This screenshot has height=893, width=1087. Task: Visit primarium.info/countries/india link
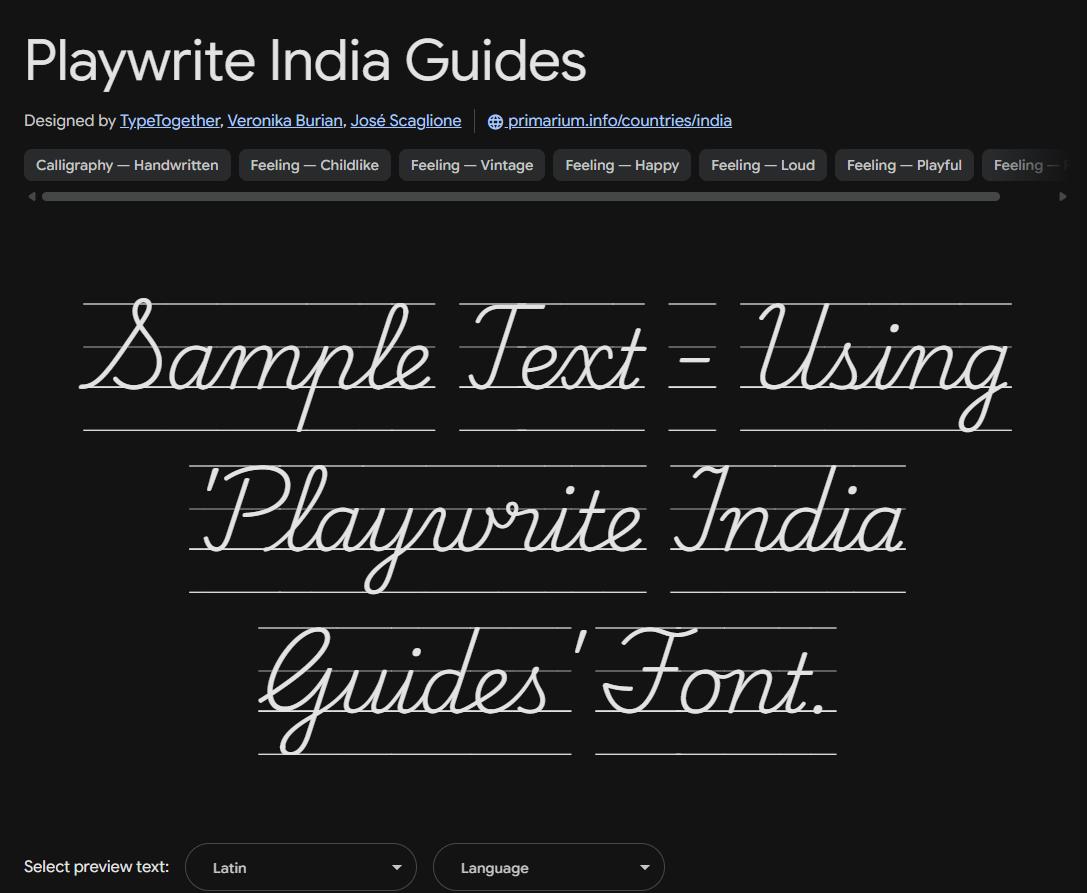(x=619, y=121)
